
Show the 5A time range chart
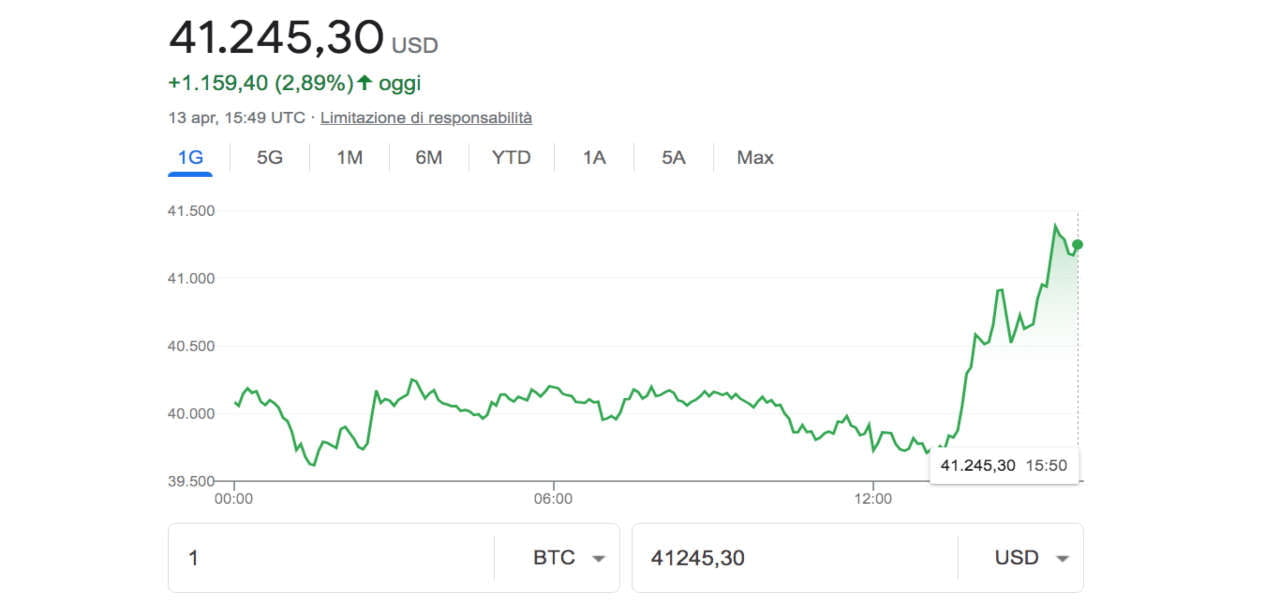tap(673, 158)
